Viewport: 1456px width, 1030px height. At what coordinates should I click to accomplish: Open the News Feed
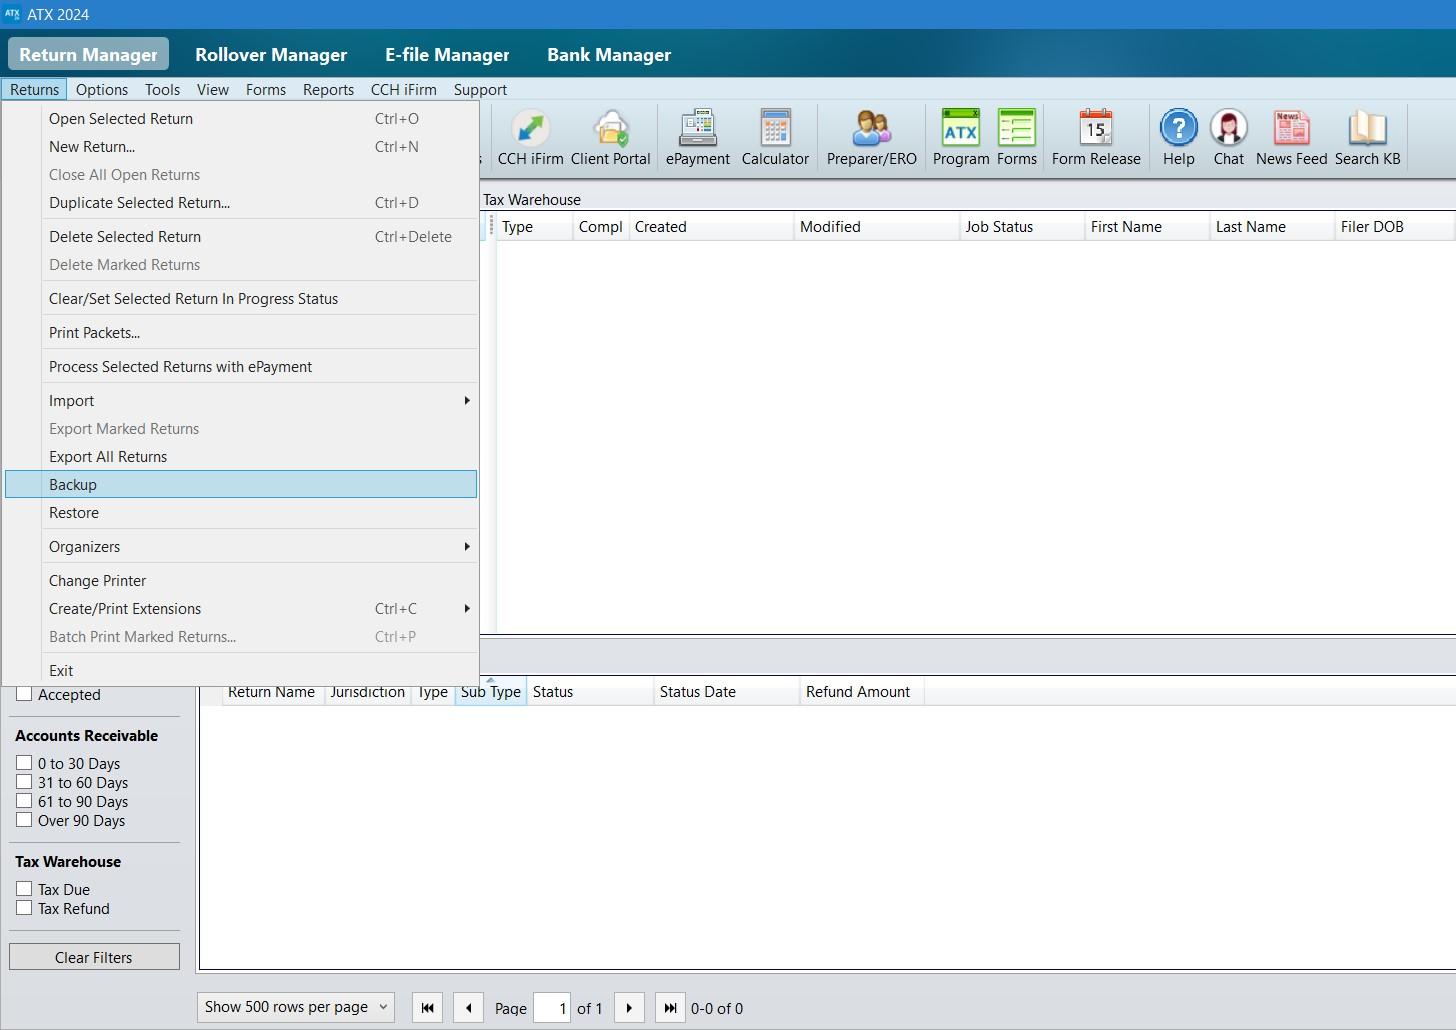[x=1292, y=138]
